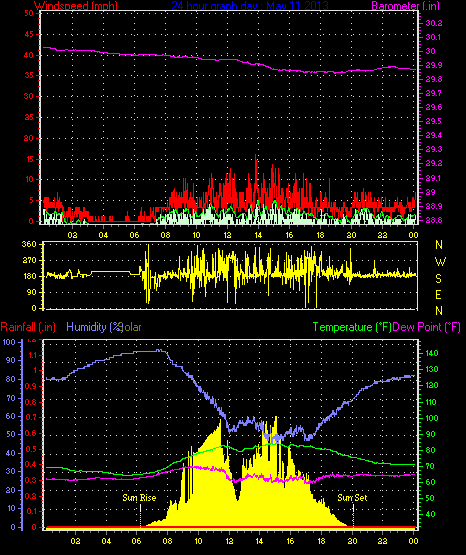The image size is (466, 555).
Task: Click the red '0.1' rainfall axis value
Action: tap(31, 511)
